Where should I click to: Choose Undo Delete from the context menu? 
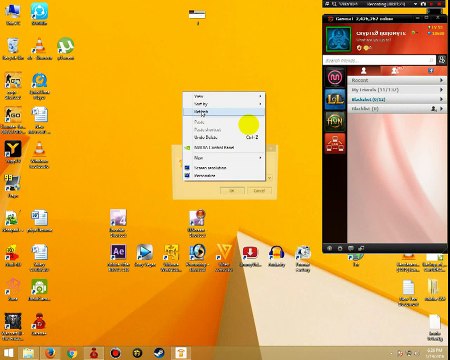(224, 137)
